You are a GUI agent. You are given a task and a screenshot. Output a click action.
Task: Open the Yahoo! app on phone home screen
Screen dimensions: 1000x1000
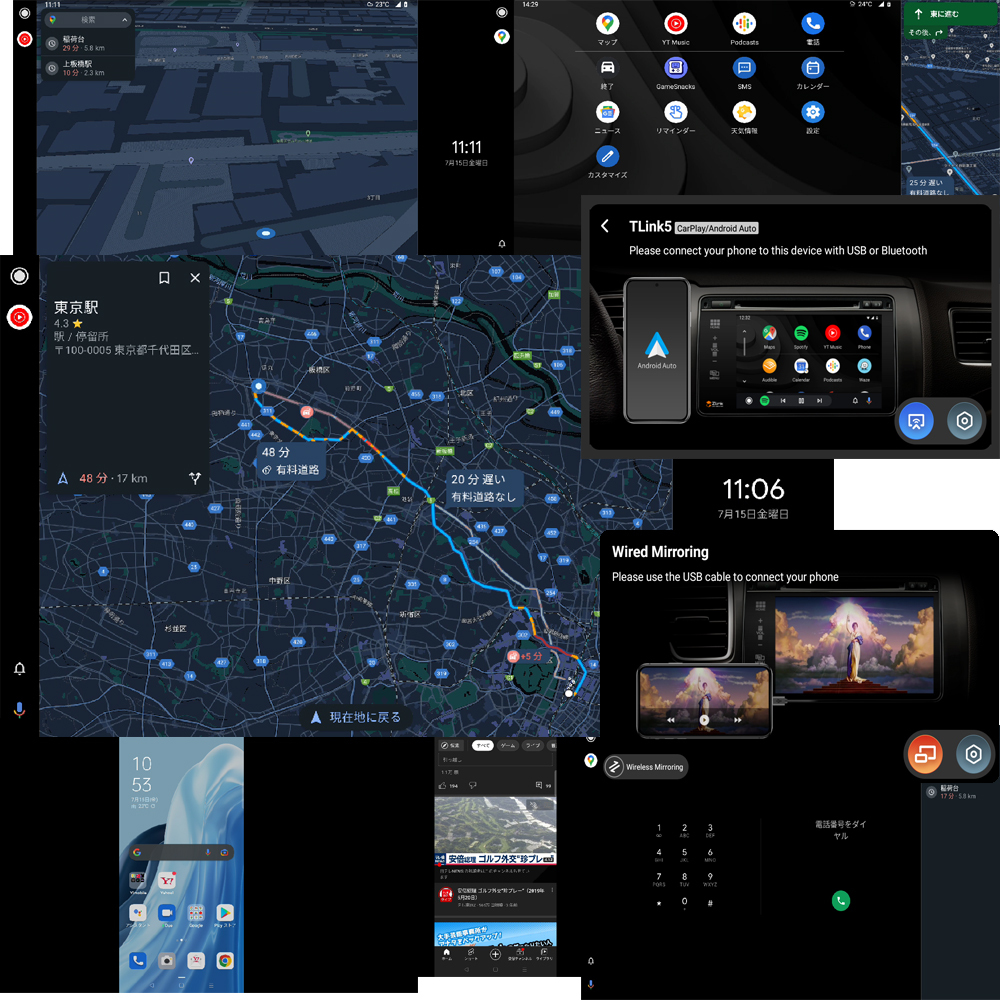tap(167, 881)
